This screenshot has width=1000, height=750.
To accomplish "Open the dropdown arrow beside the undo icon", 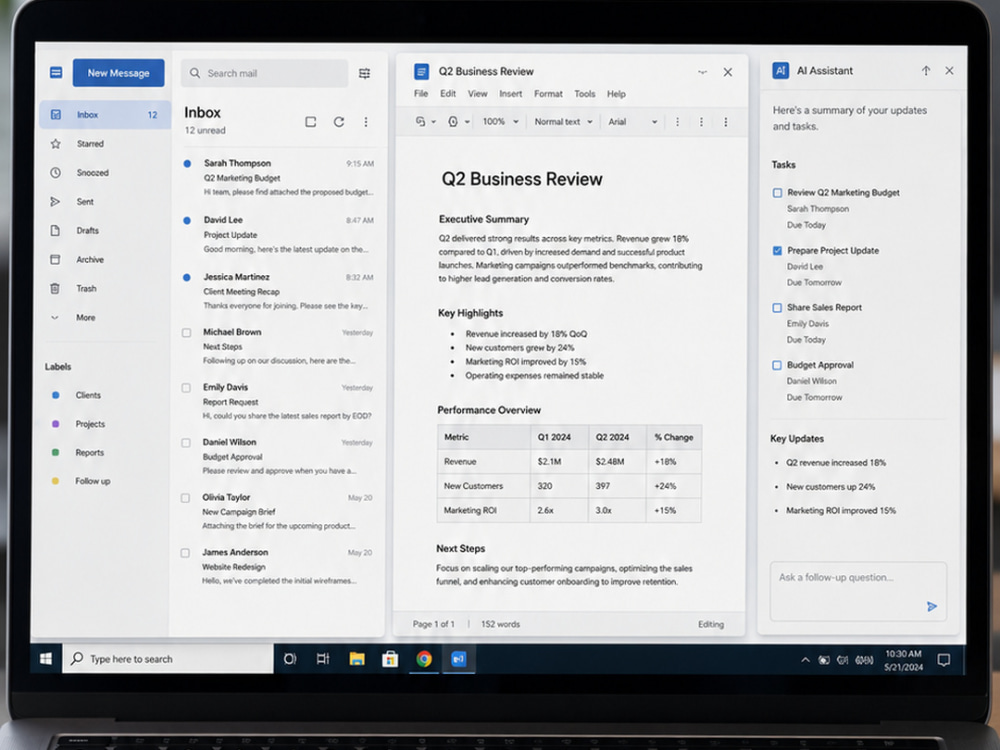I will (x=434, y=122).
